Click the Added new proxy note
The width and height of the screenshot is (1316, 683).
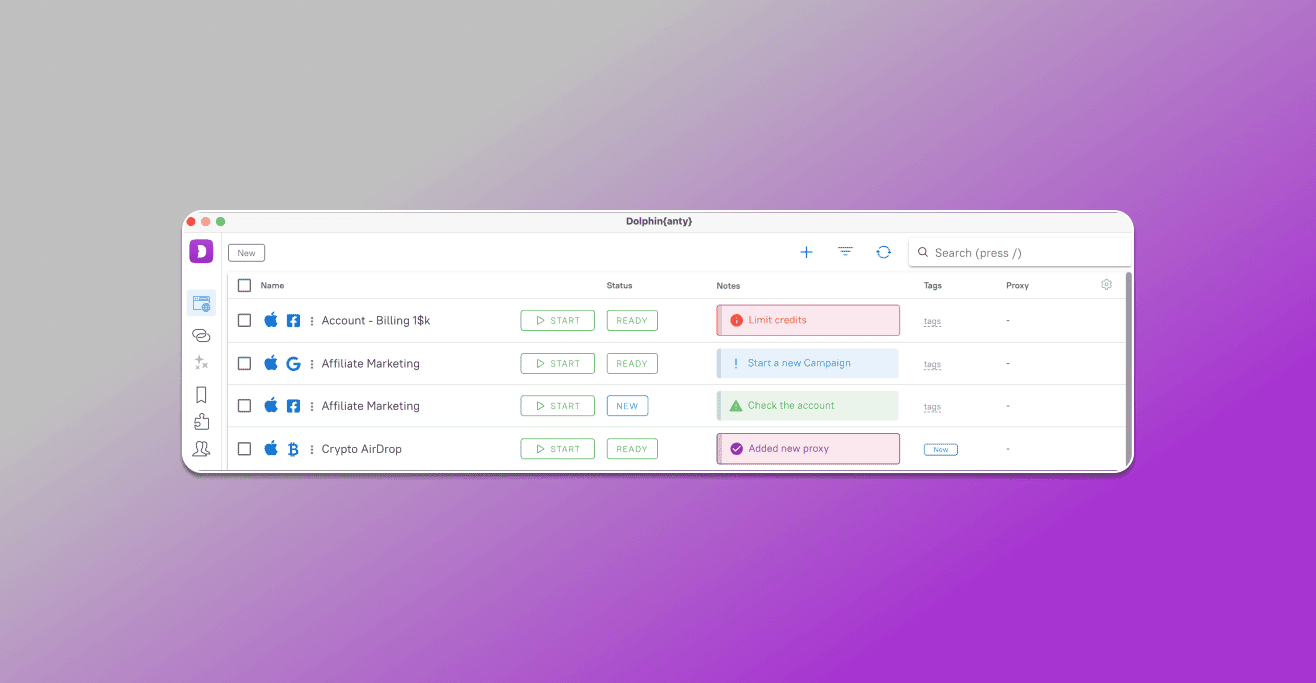pyautogui.click(x=808, y=448)
